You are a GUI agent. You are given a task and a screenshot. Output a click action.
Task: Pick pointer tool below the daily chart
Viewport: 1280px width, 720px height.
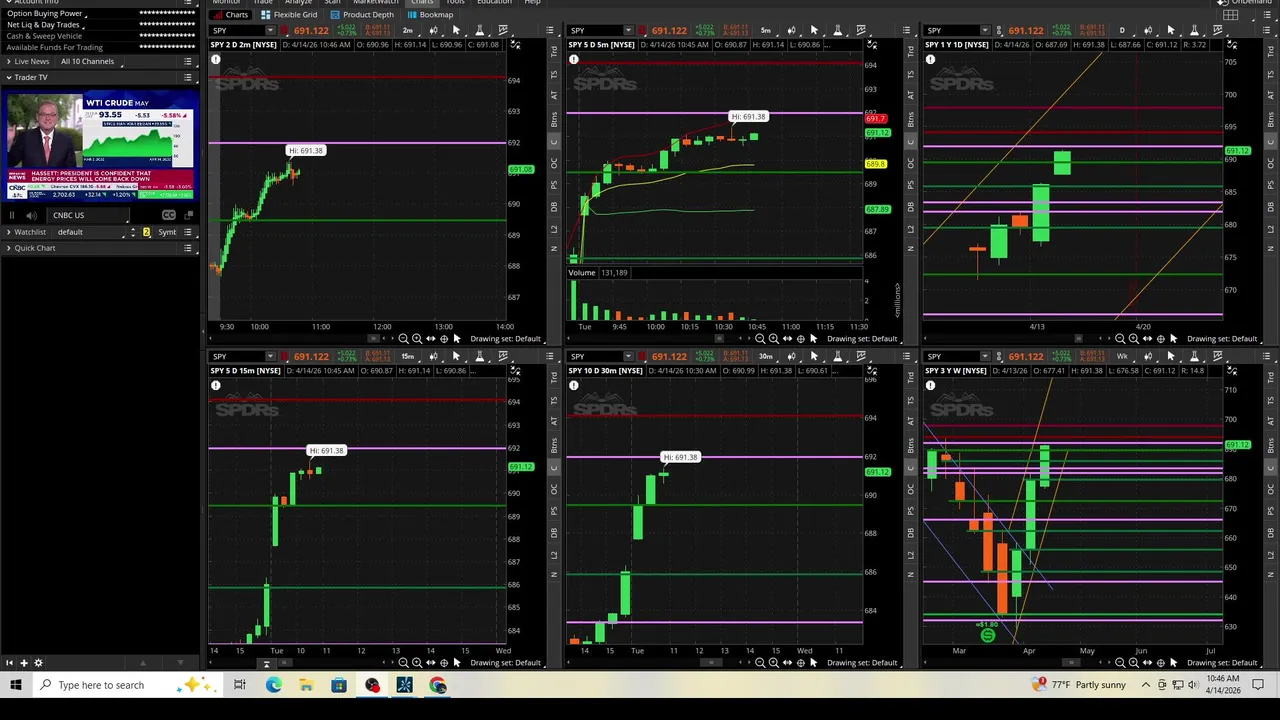[1173, 338]
